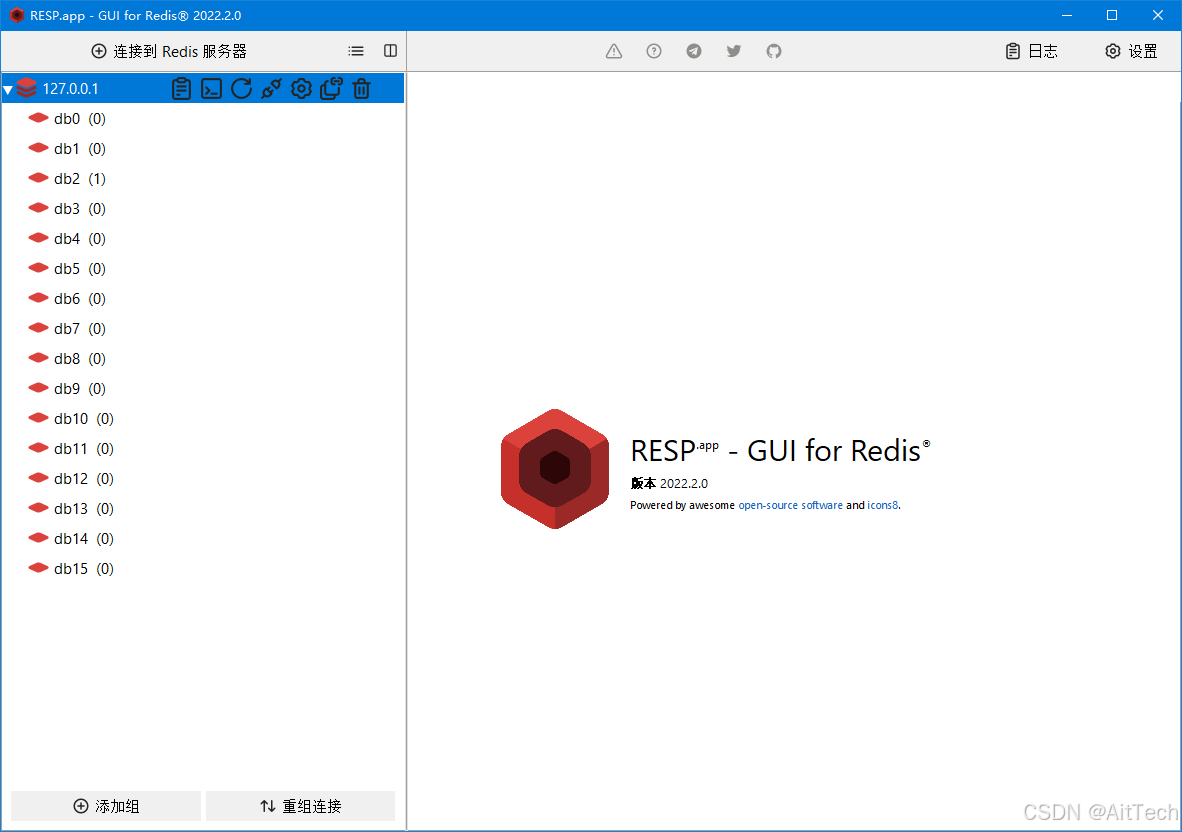Image resolution: width=1182 pixels, height=832 pixels.
Task: Maximize the RESP.app window
Action: click(x=1112, y=15)
